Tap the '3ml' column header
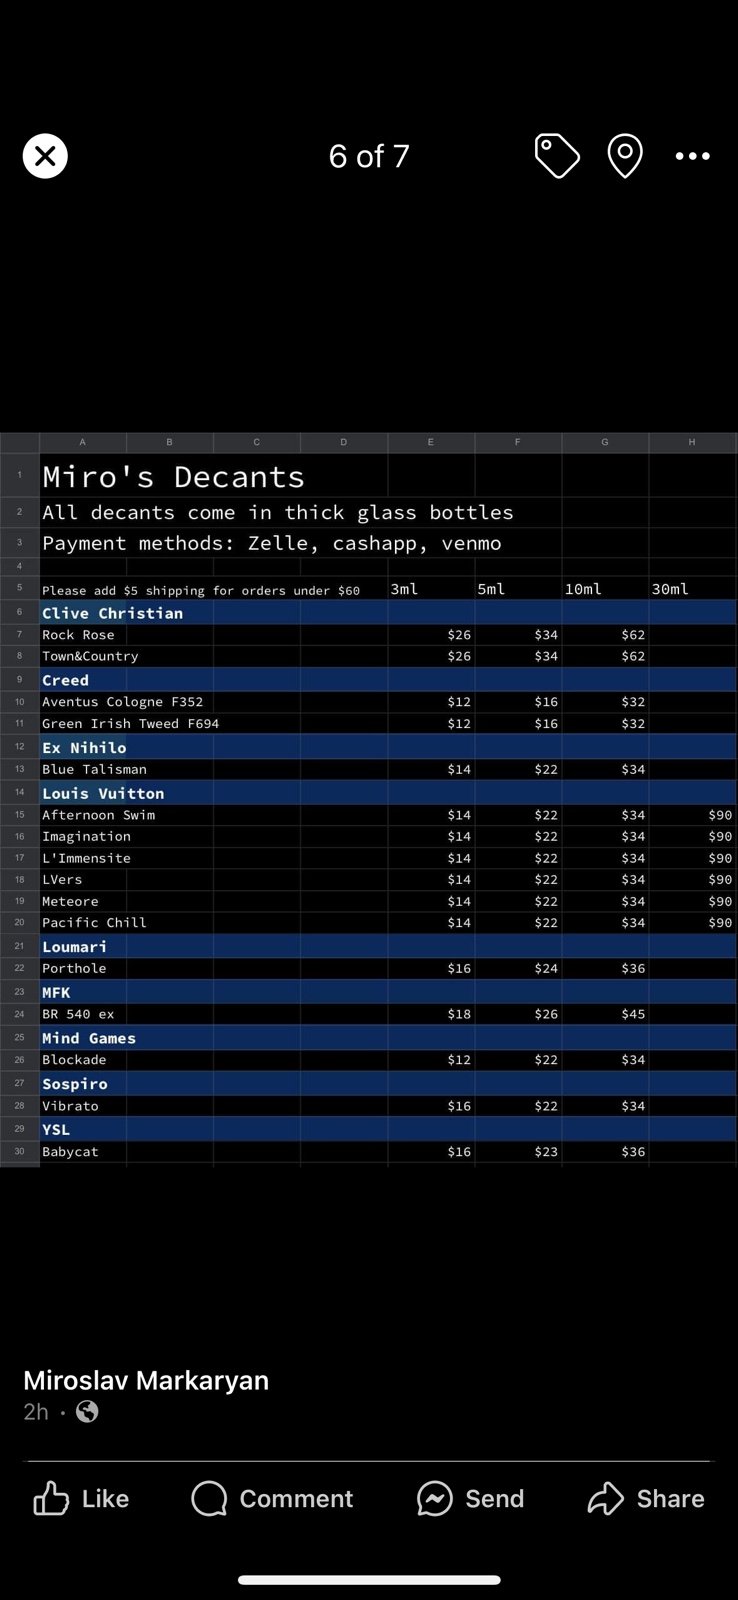The height and width of the screenshot is (1600, 738). pyautogui.click(x=404, y=589)
